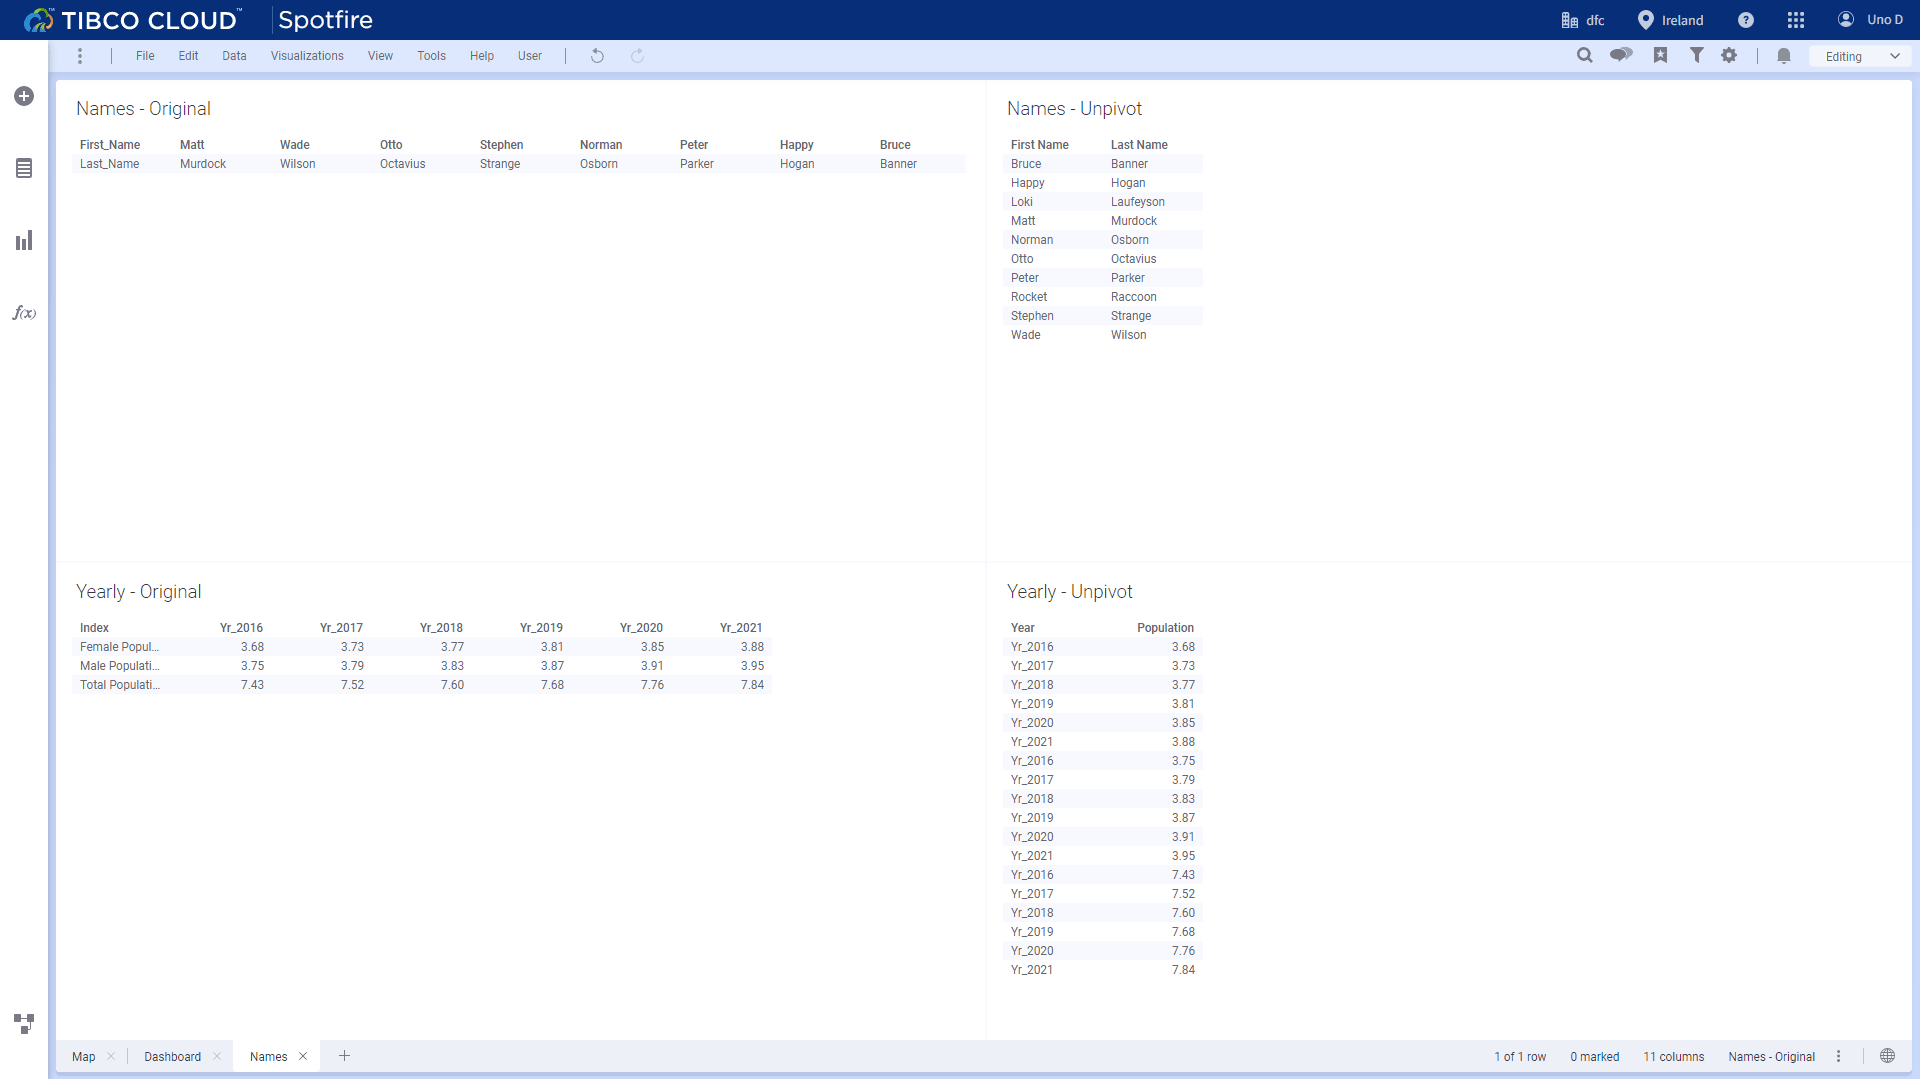
Task: Click the 0 marked status entry
Action: pyautogui.click(x=1594, y=1057)
